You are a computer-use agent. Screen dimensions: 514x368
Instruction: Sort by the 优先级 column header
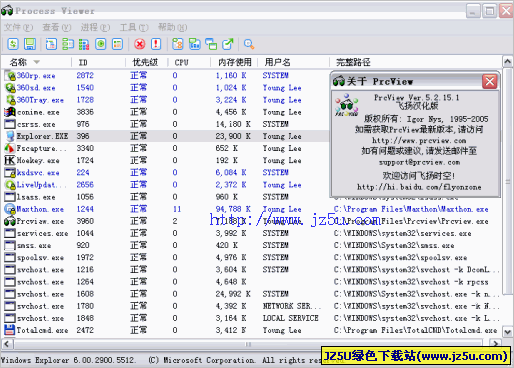tap(146, 62)
